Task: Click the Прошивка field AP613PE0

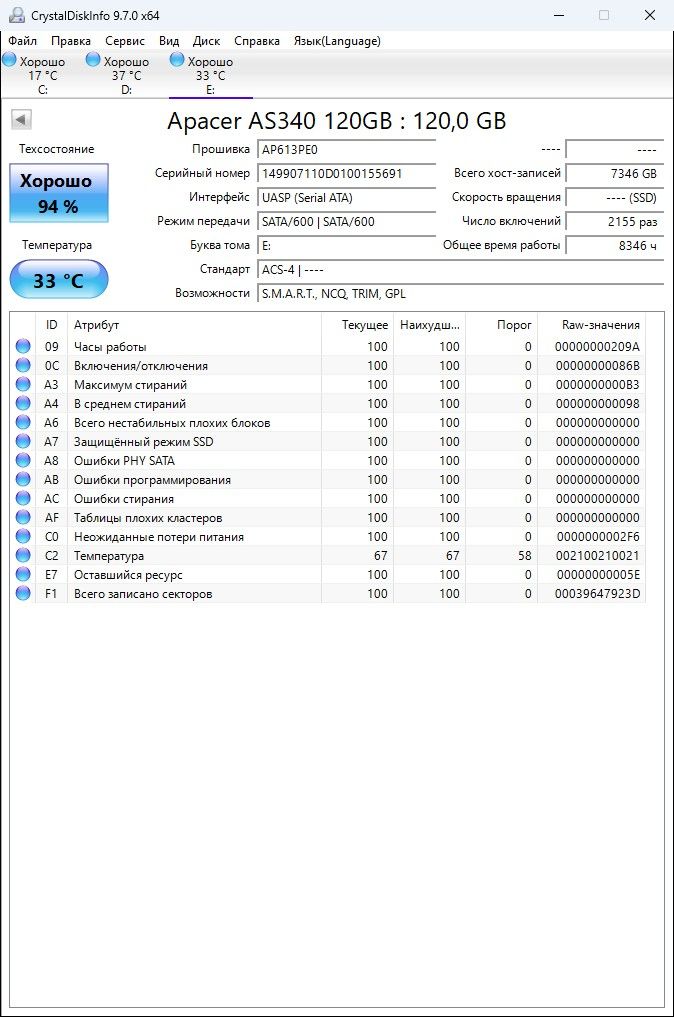Action: [346, 149]
